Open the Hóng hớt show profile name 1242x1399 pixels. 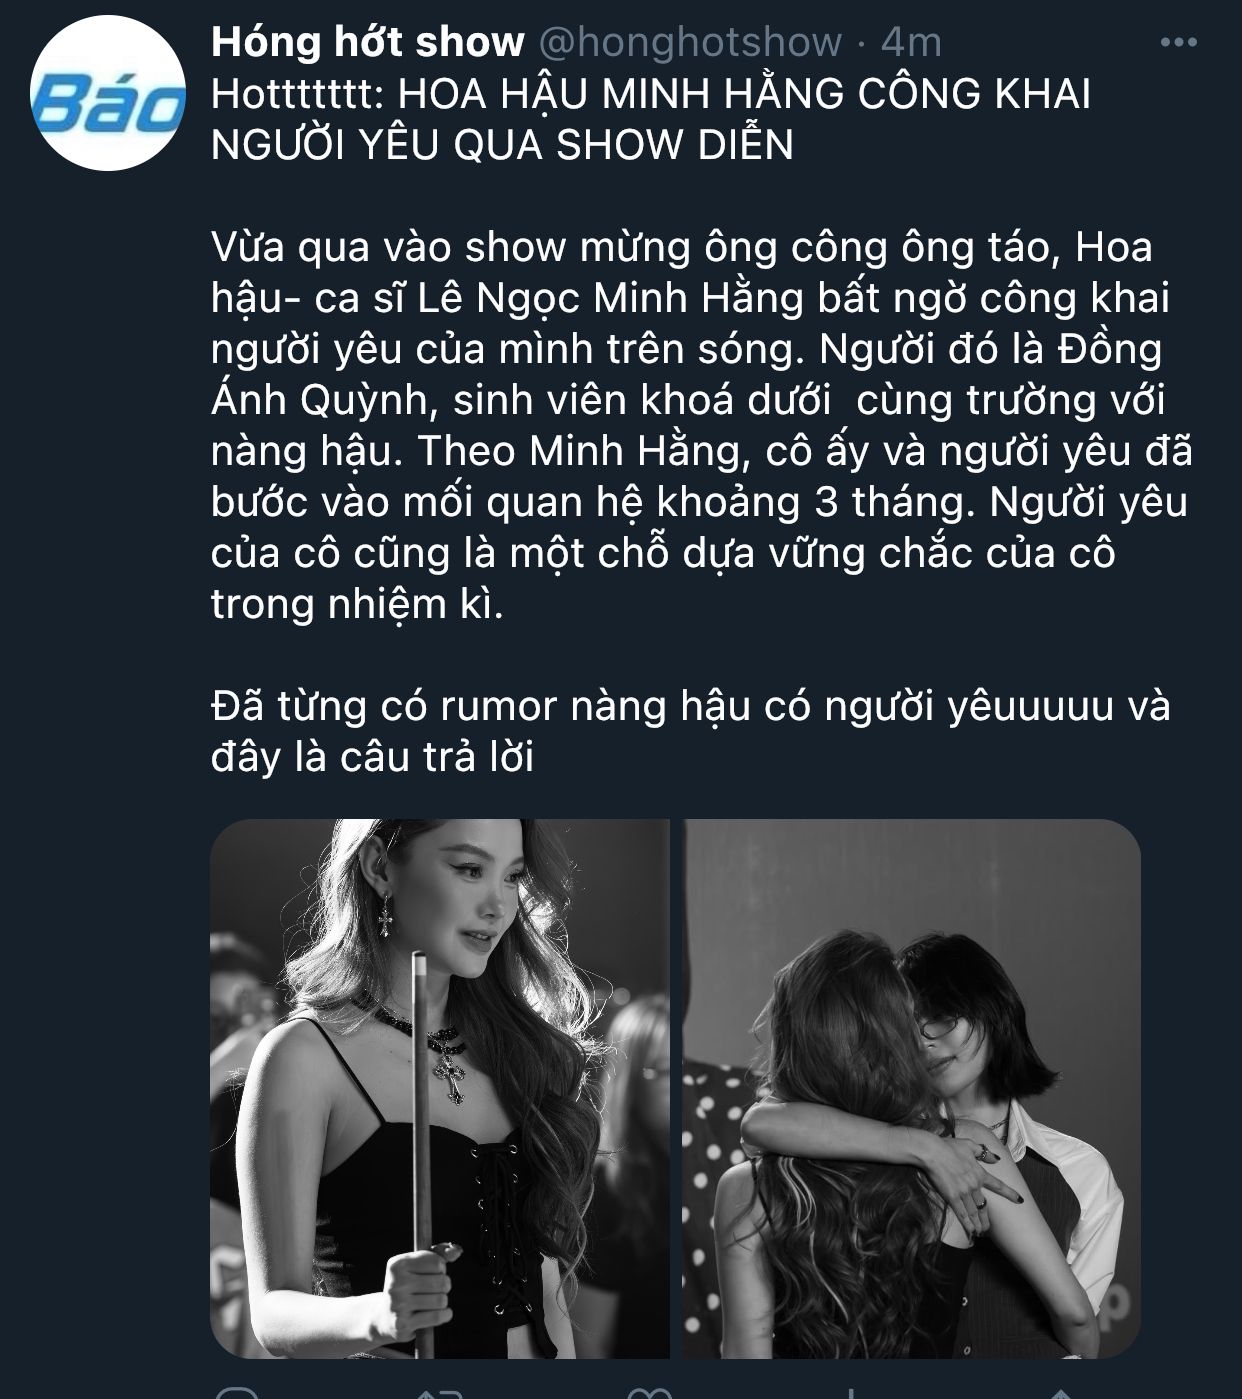pyautogui.click(x=368, y=42)
